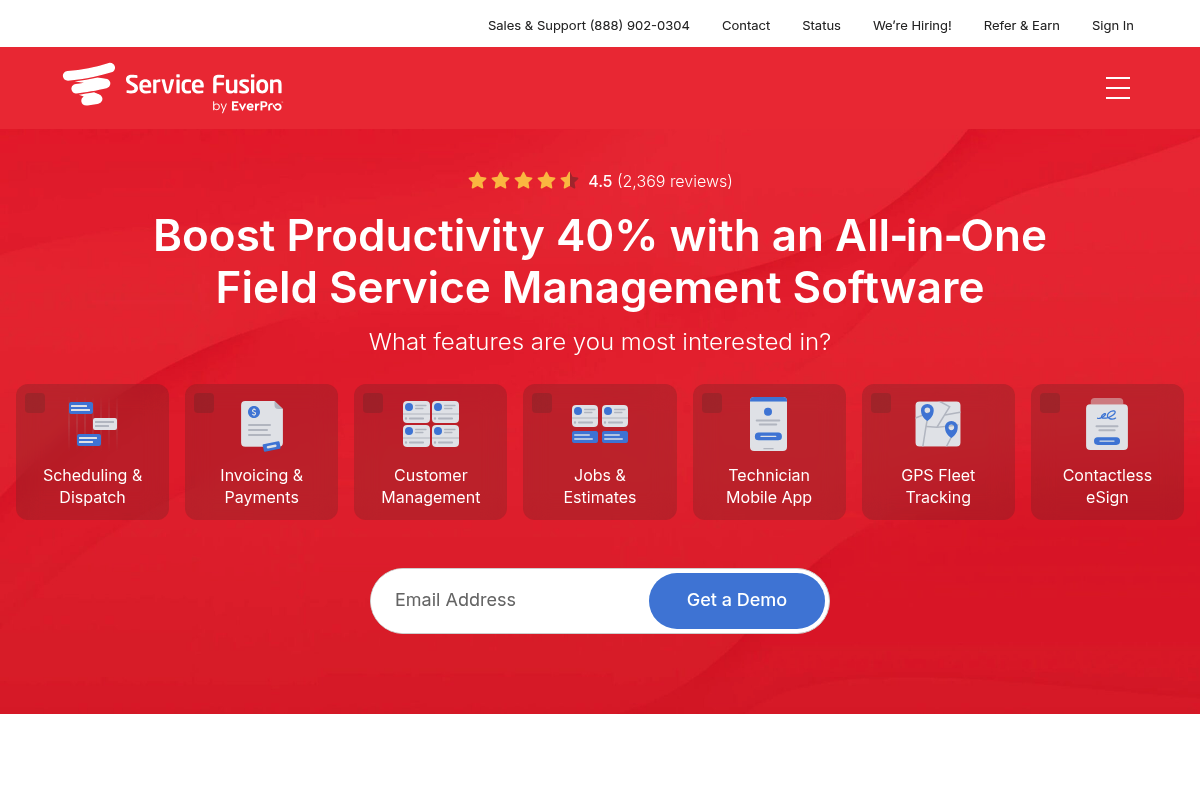Sign in to Service Fusion

(x=1112, y=25)
